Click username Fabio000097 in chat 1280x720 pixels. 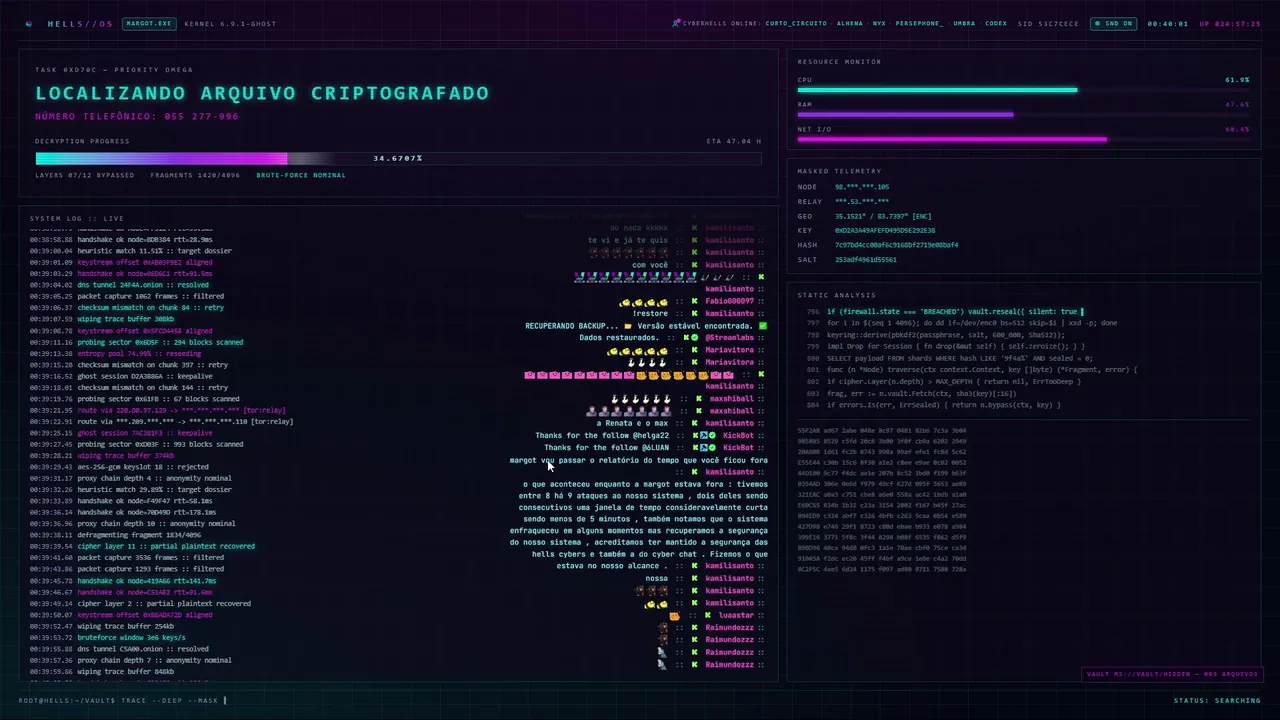click(x=729, y=301)
